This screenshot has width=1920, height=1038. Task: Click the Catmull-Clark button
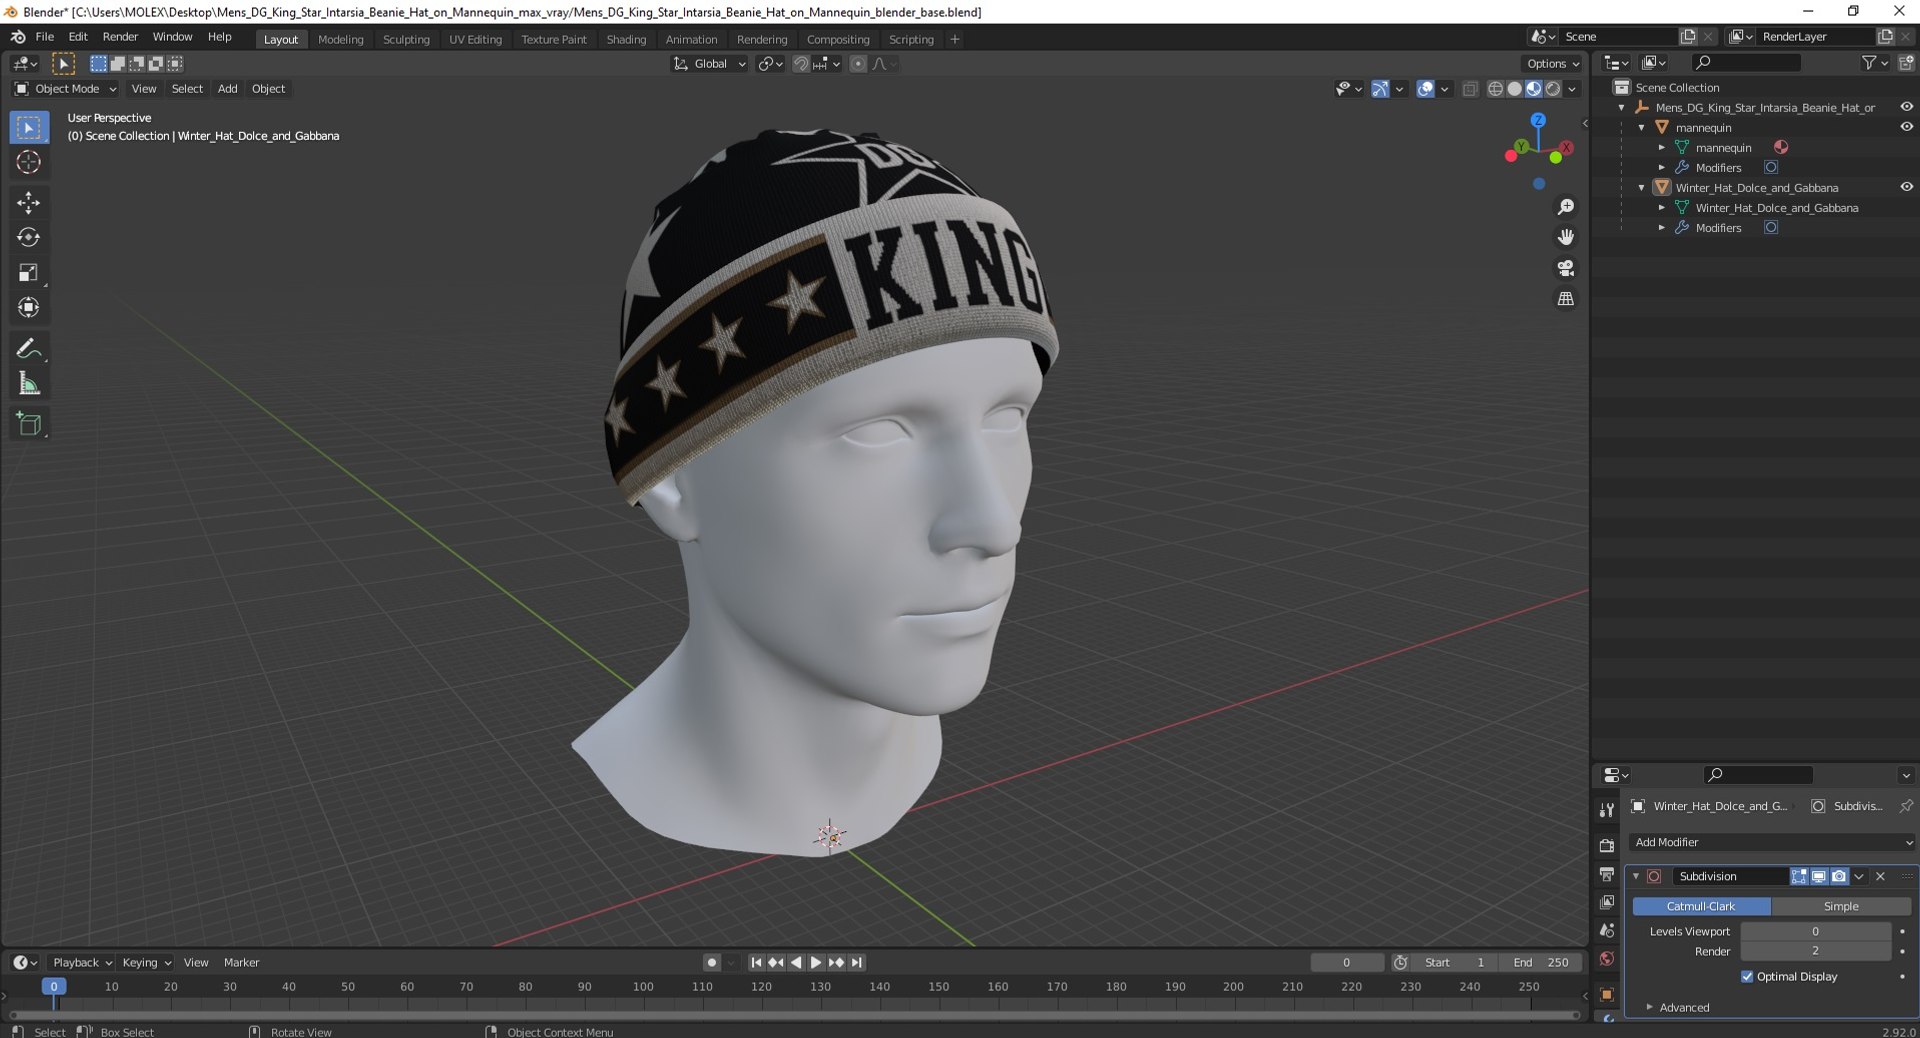[1701, 906]
